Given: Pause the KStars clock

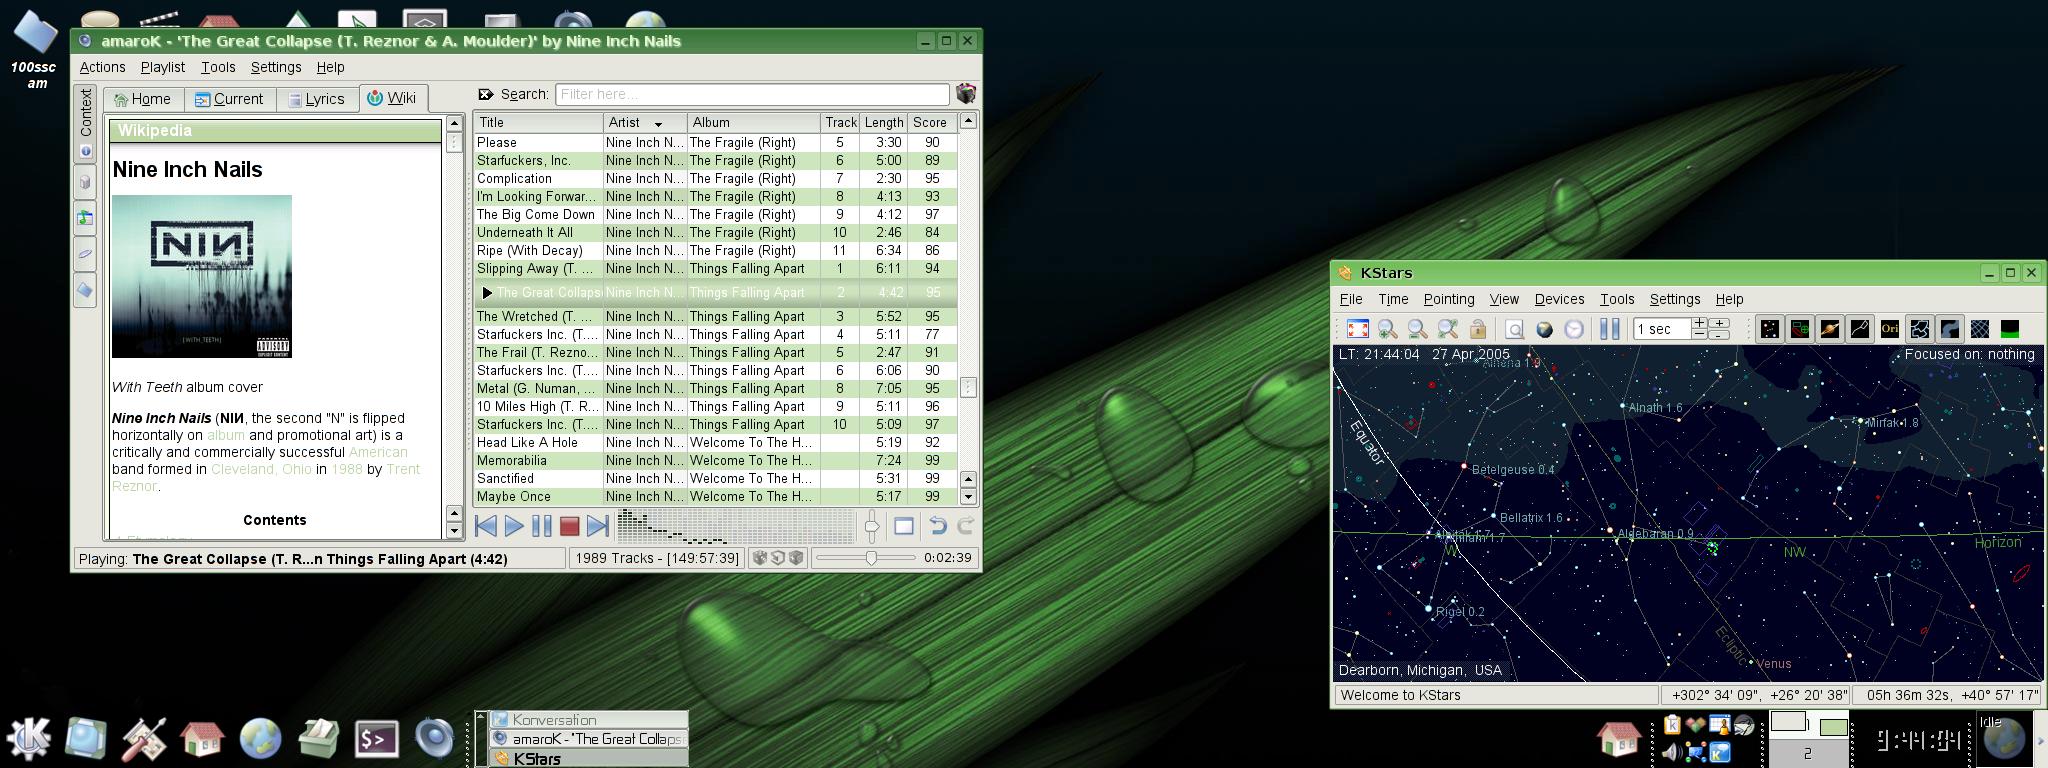Looking at the screenshot, I should (x=1610, y=329).
